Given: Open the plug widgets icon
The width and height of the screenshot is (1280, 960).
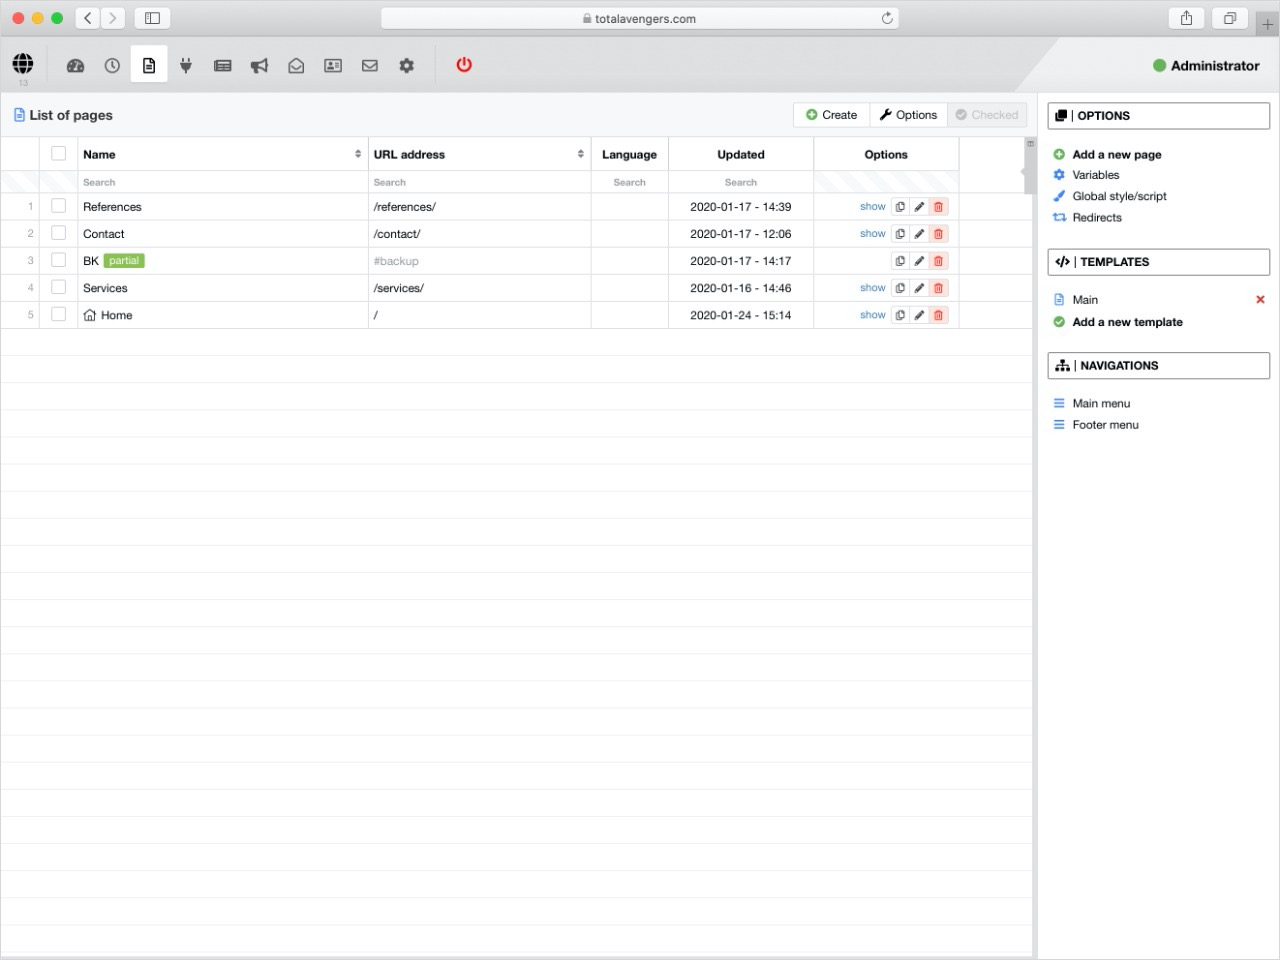Looking at the screenshot, I should (186, 66).
